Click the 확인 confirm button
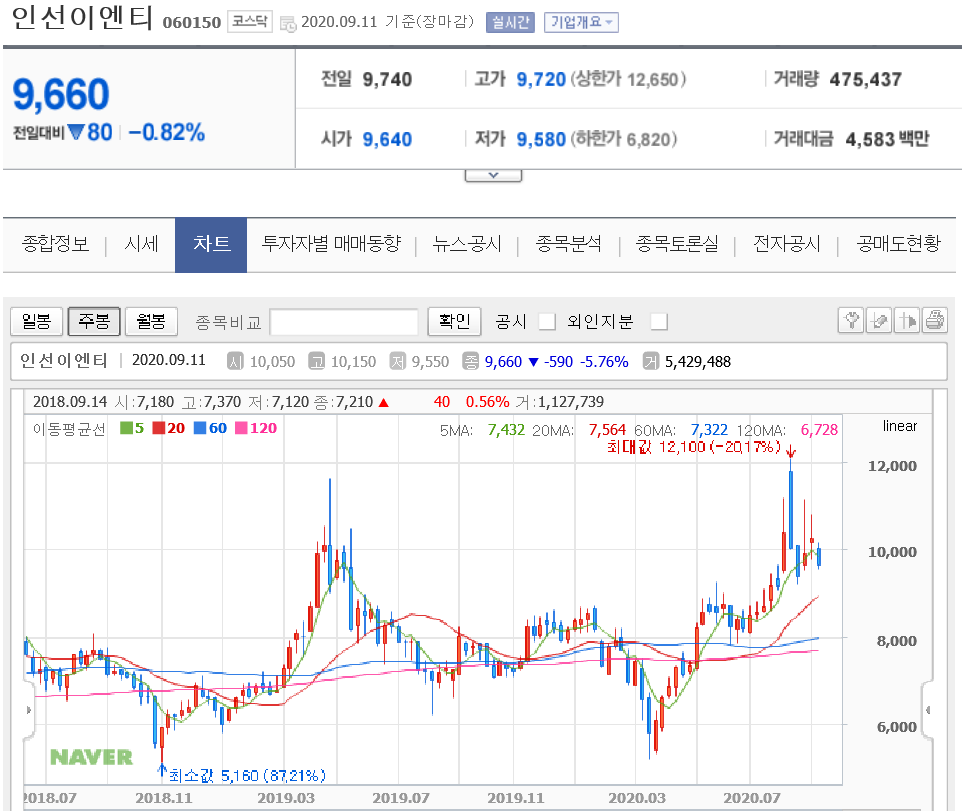This screenshot has width=962, height=811. pyautogui.click(x=454, y=321)
